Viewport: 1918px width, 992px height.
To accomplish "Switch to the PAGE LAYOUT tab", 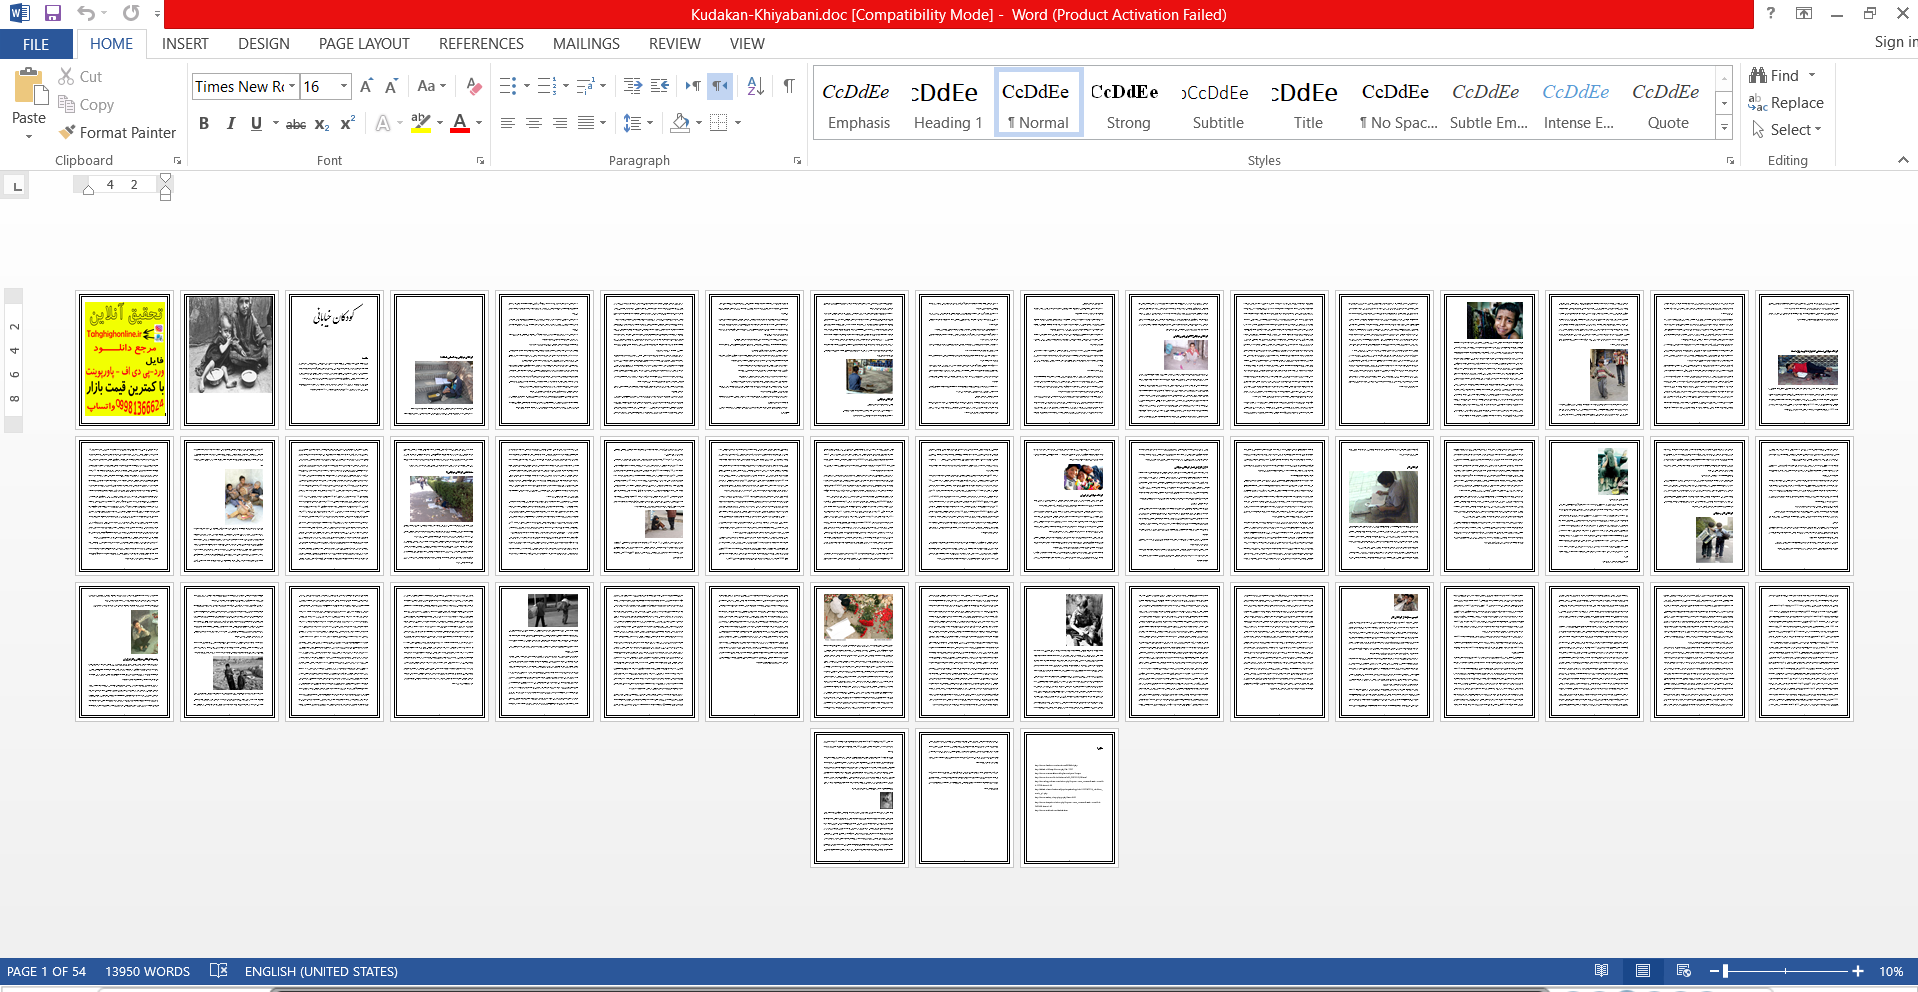I will (364, 44).
